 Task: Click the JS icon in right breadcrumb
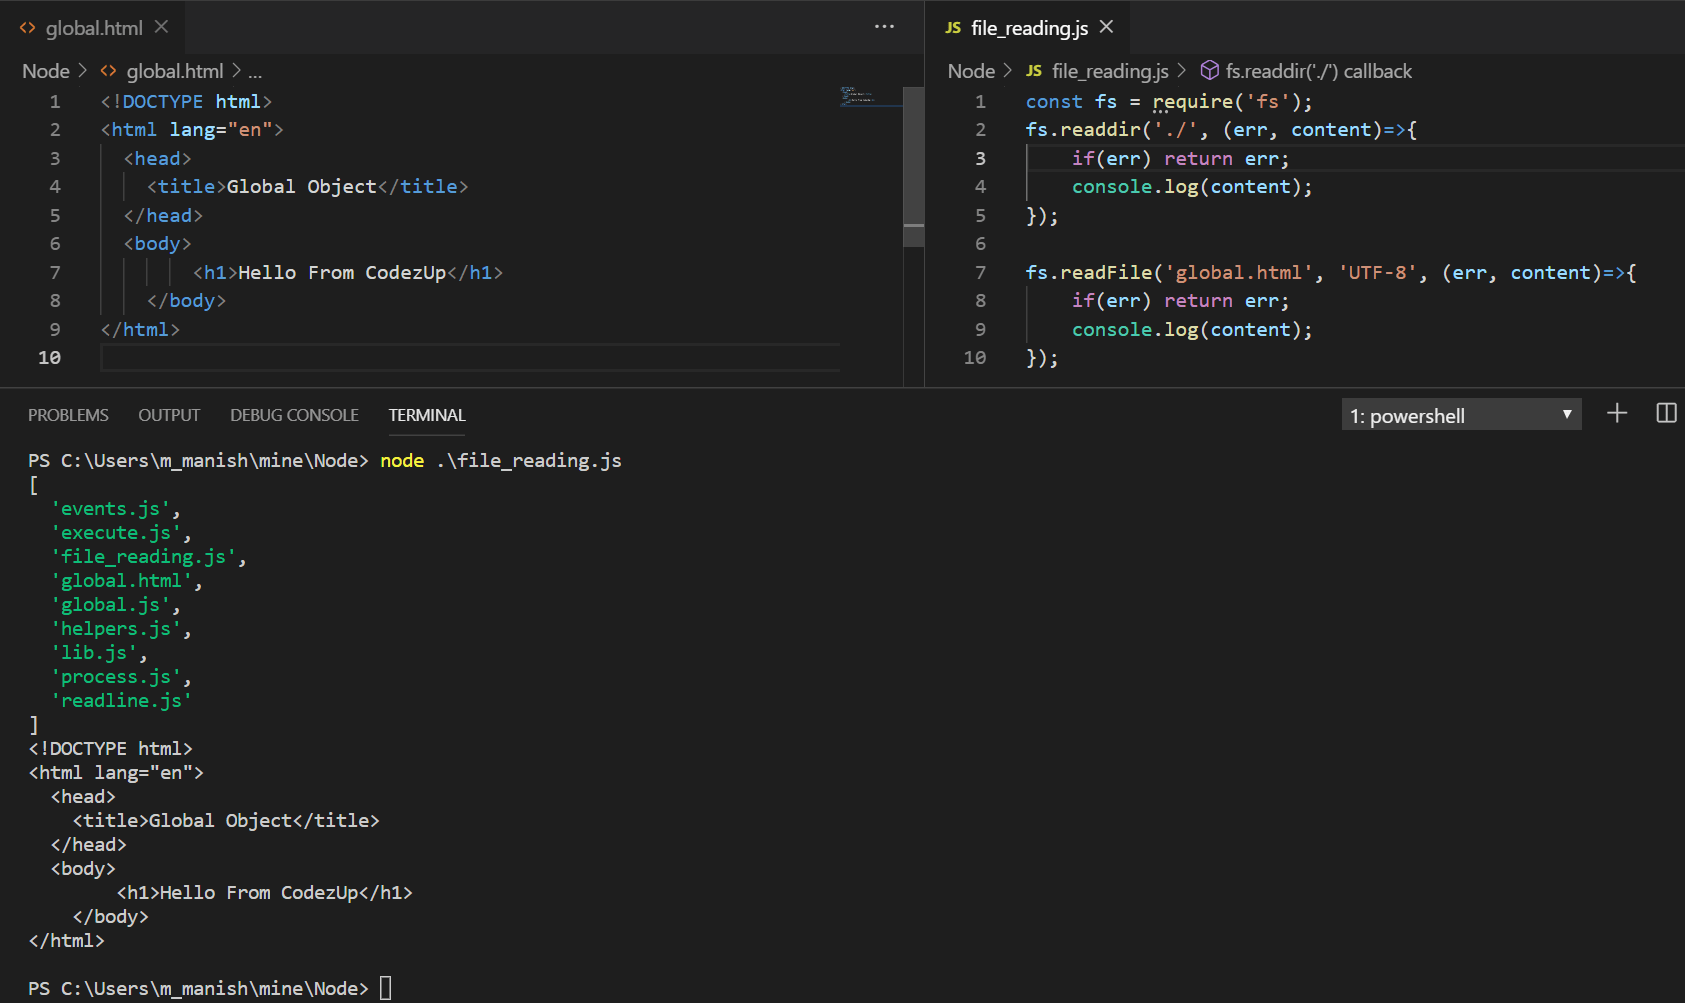pyautogui.click(x=1034, y=71)
